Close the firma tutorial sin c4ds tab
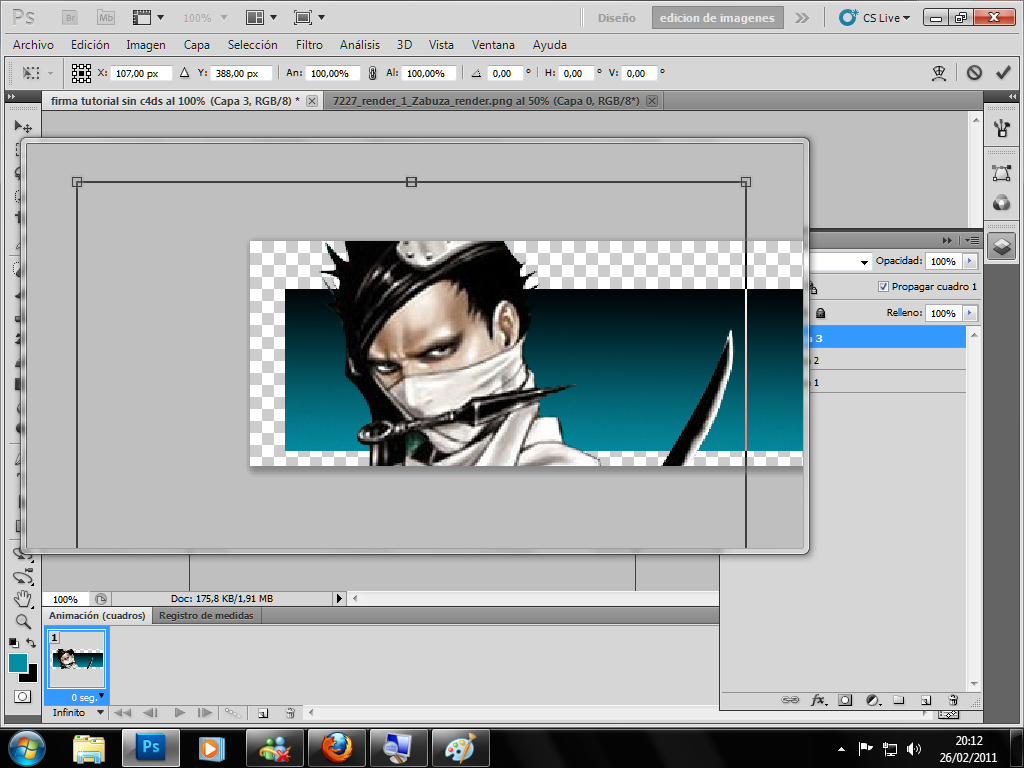The width and height of the screenshot is (1024, 768). click(x=312, y=101)
